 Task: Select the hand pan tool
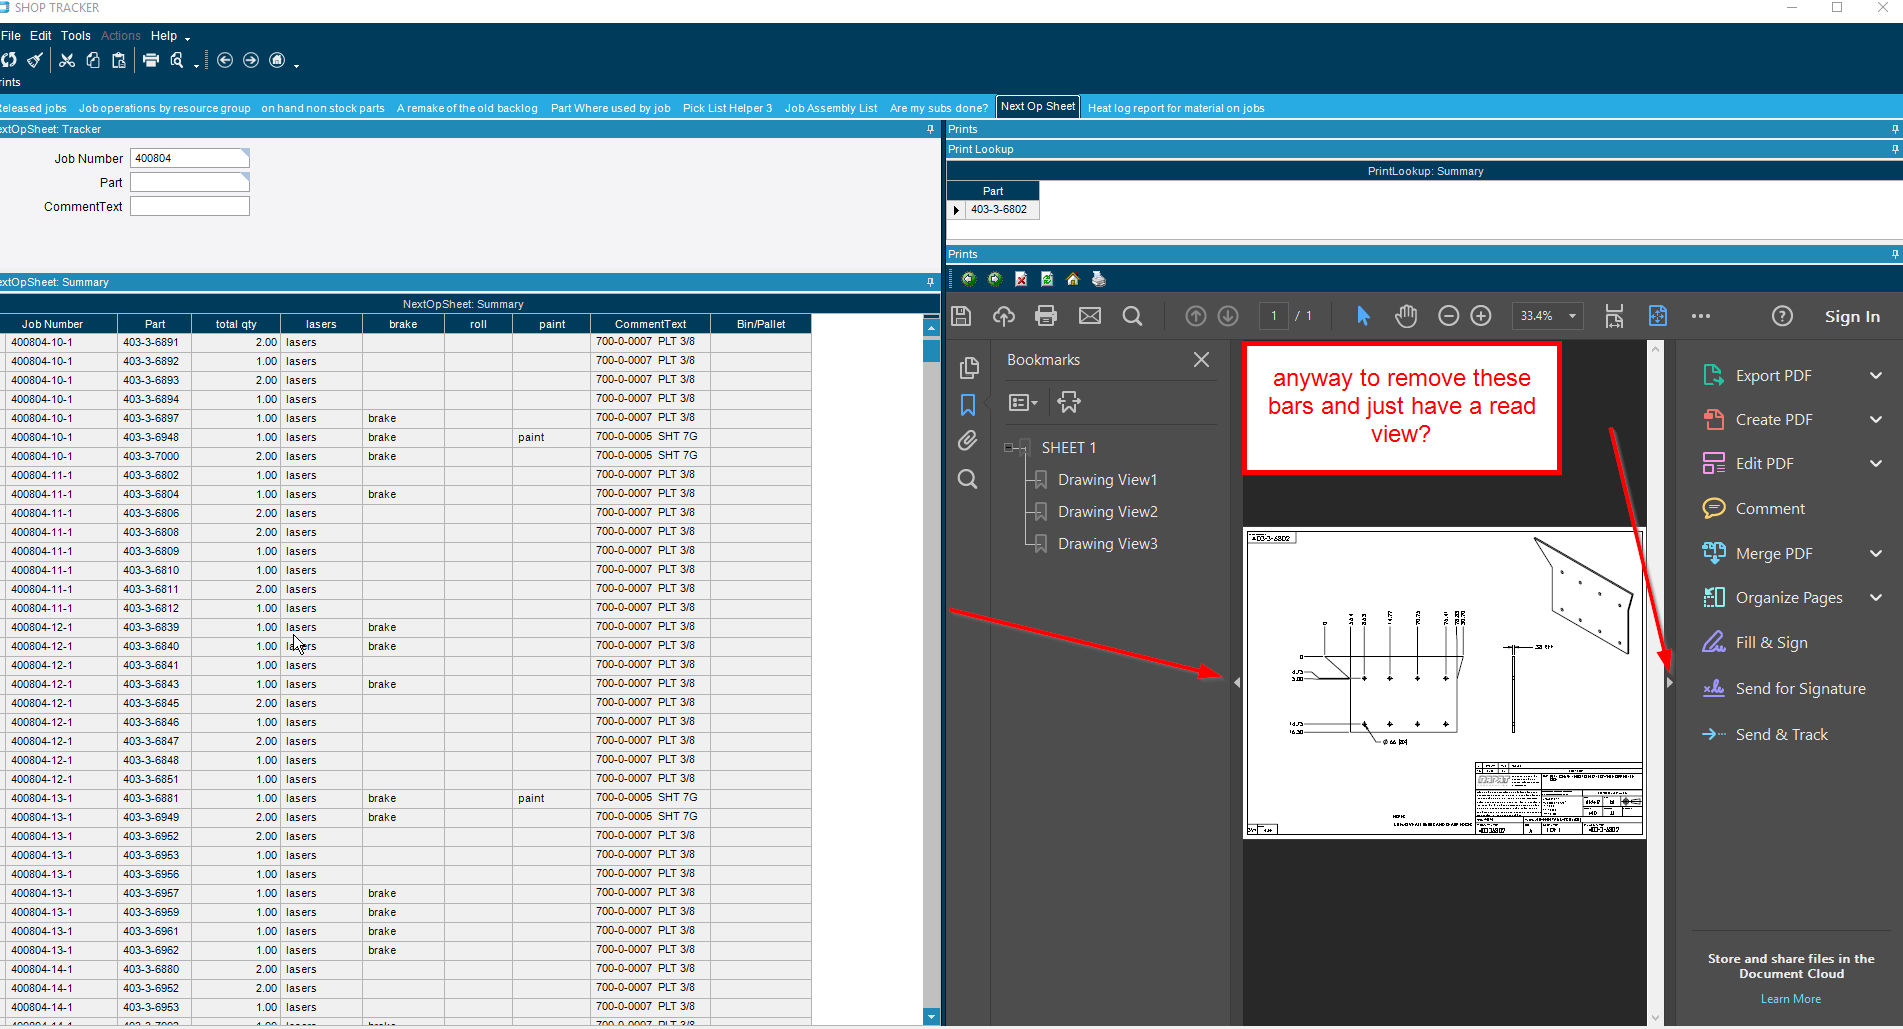[x=1406, y=316]
